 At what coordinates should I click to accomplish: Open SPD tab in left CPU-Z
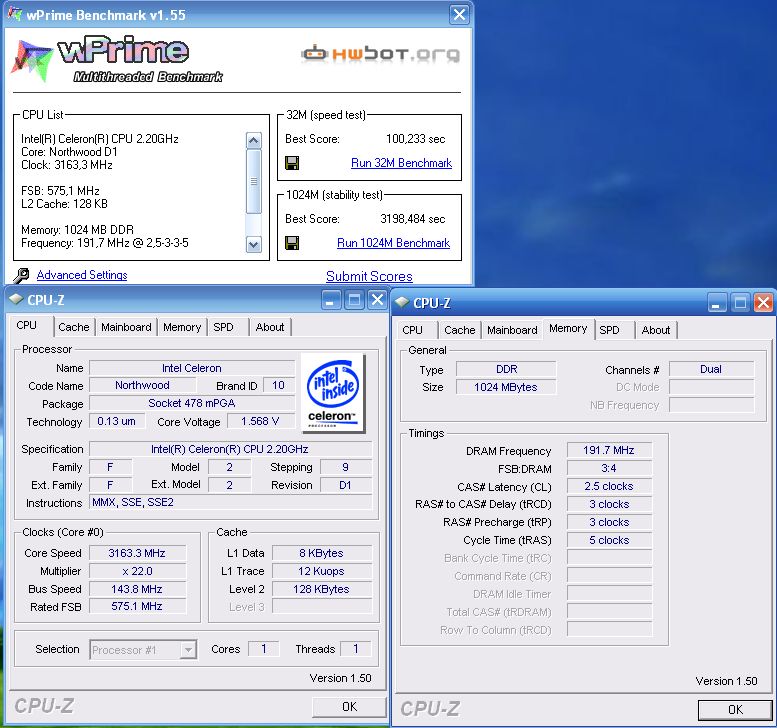coord(223,327)
